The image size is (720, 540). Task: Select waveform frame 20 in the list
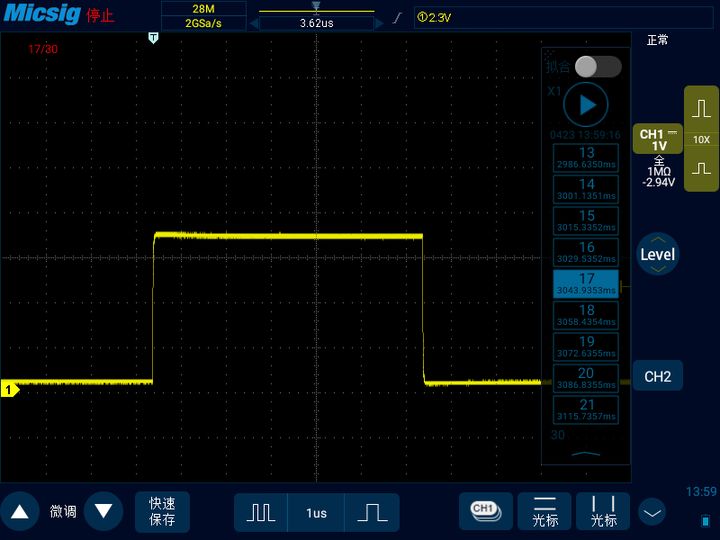[x=586, y=377]
